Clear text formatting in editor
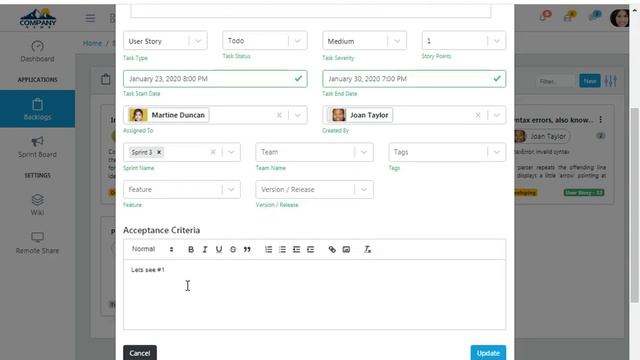 (367, 249)
